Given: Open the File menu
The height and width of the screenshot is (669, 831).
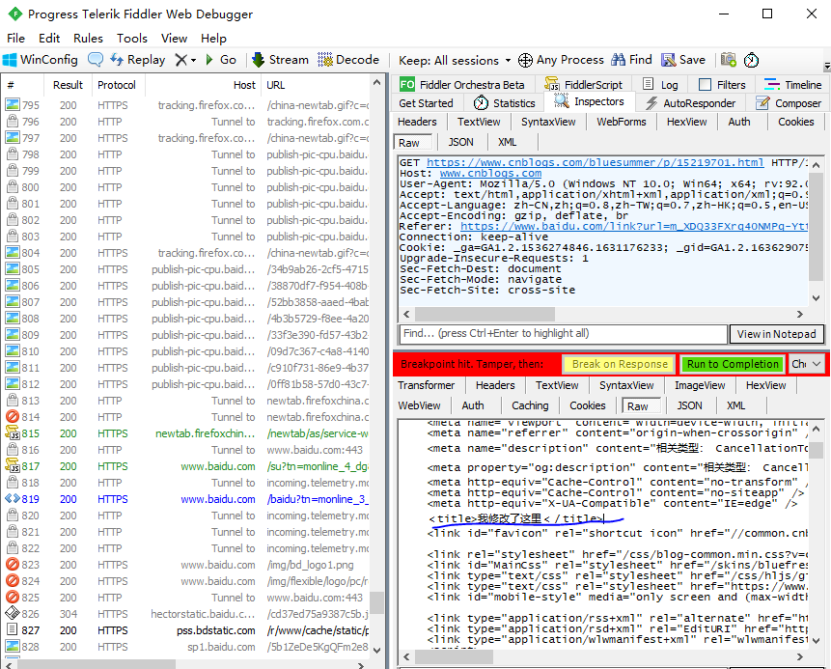Looking at the screenshot, I should [16, 38].
